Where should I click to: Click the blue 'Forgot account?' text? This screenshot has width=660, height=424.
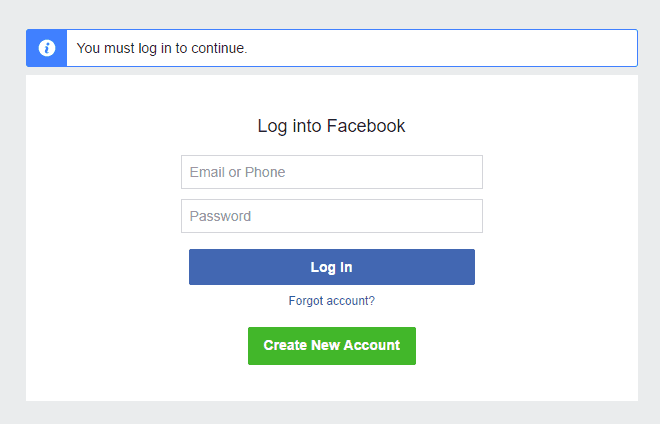click(x=331, y=300)
